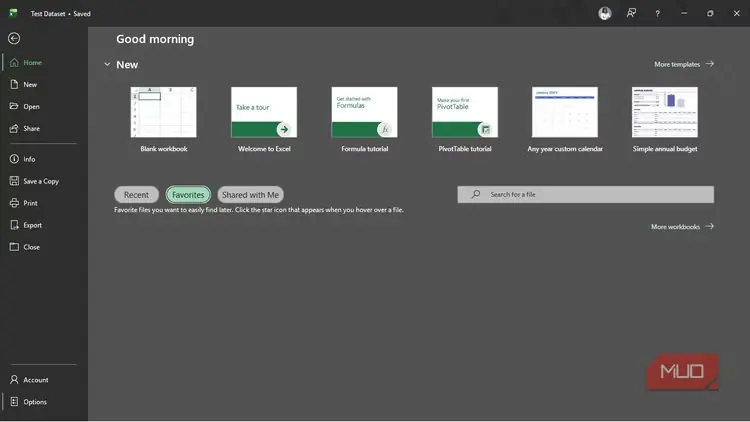Click the New page icon
Image resolution: width=750 pixels, height=422 pixels.
(14, 85)
